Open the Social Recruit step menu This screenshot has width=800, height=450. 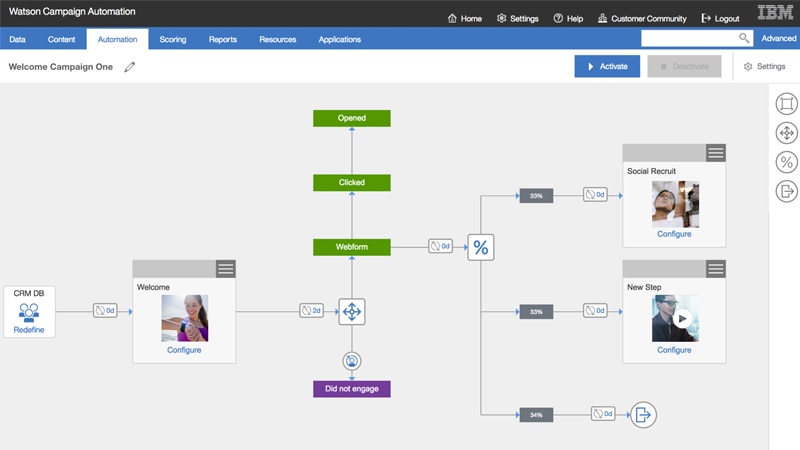[715, 153]
